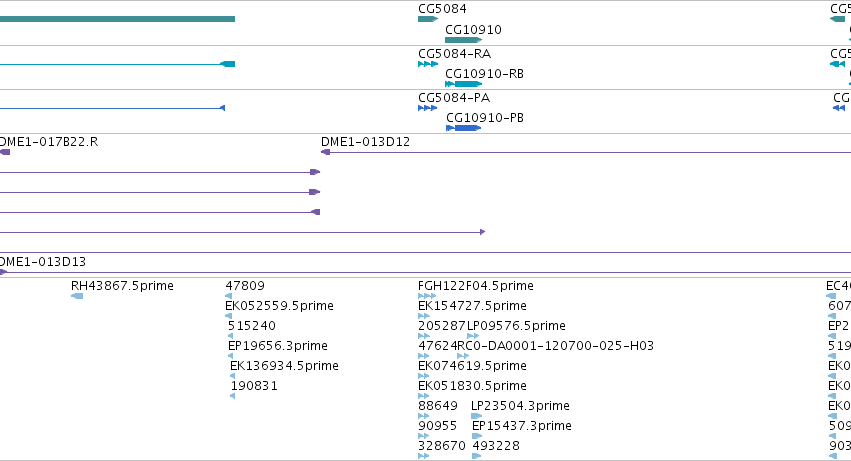Open the DME1-017B22.R feature label

[49, 142]
